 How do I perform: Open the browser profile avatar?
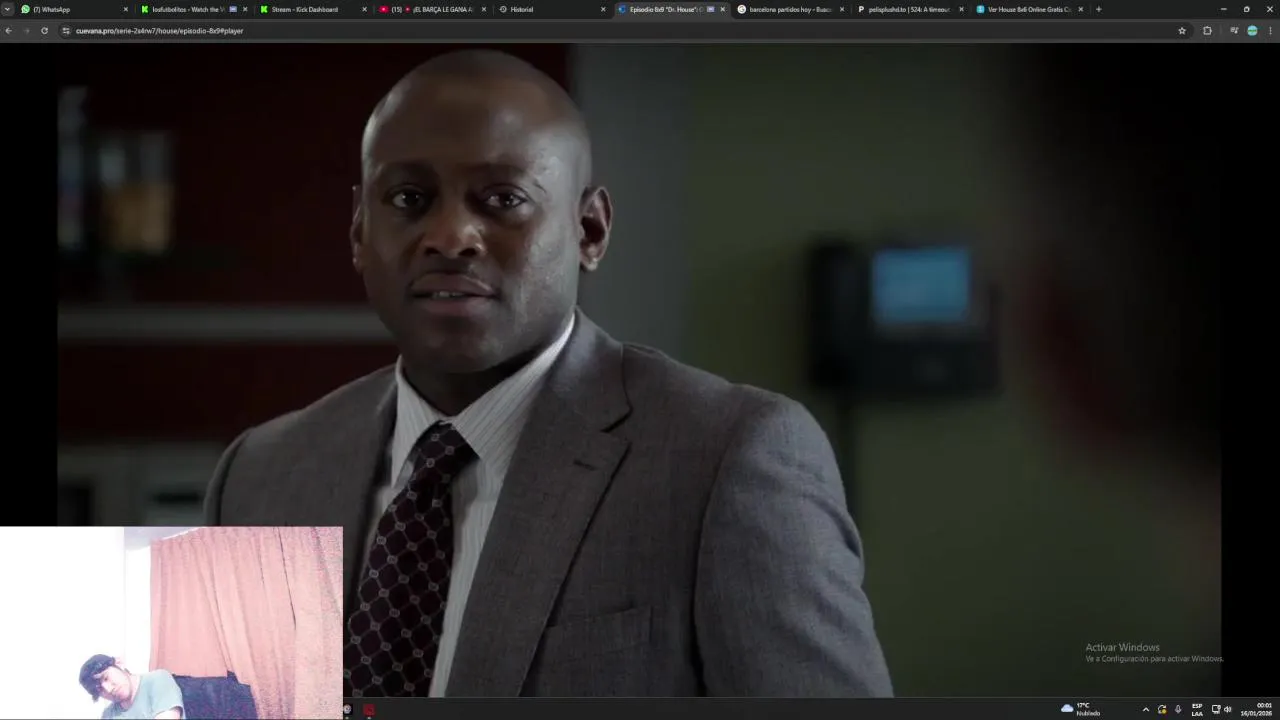pos(1252,31)
